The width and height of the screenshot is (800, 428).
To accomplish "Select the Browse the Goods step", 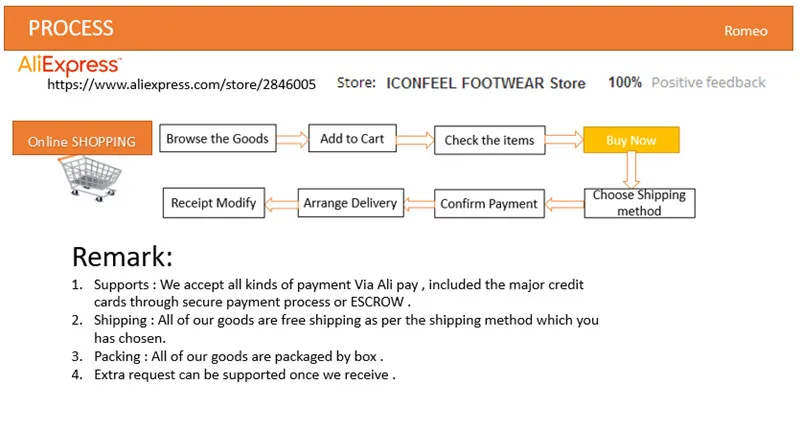I will [x=218, y=138].
